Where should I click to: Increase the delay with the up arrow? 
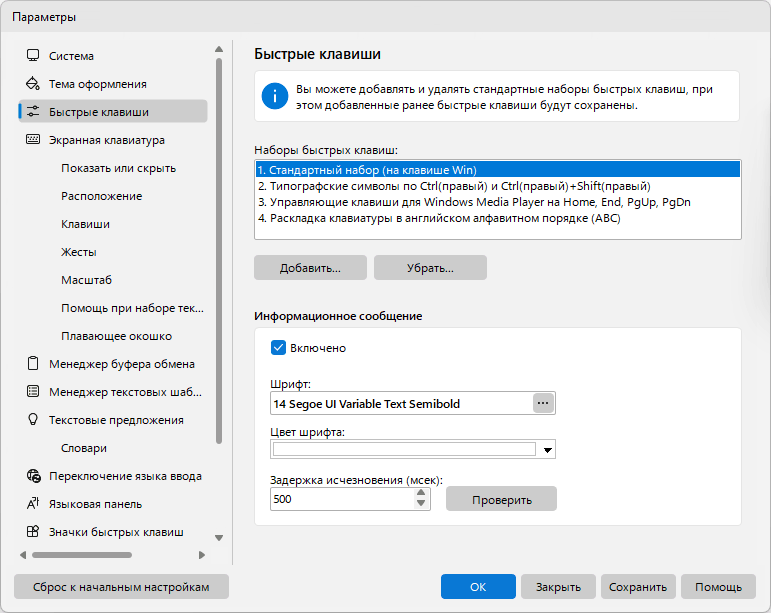pos(421,493)
